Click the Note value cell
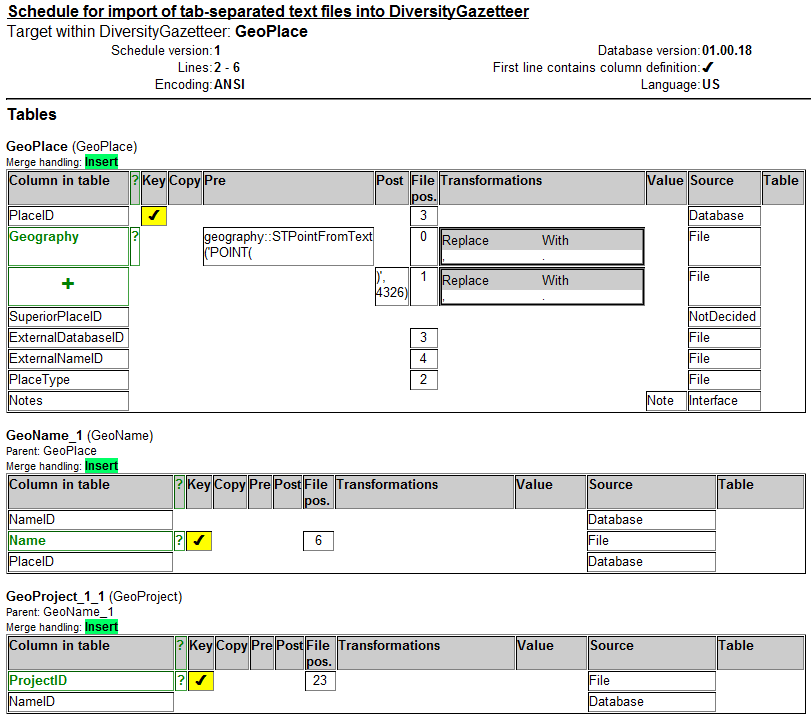 [x=666, y=401]
